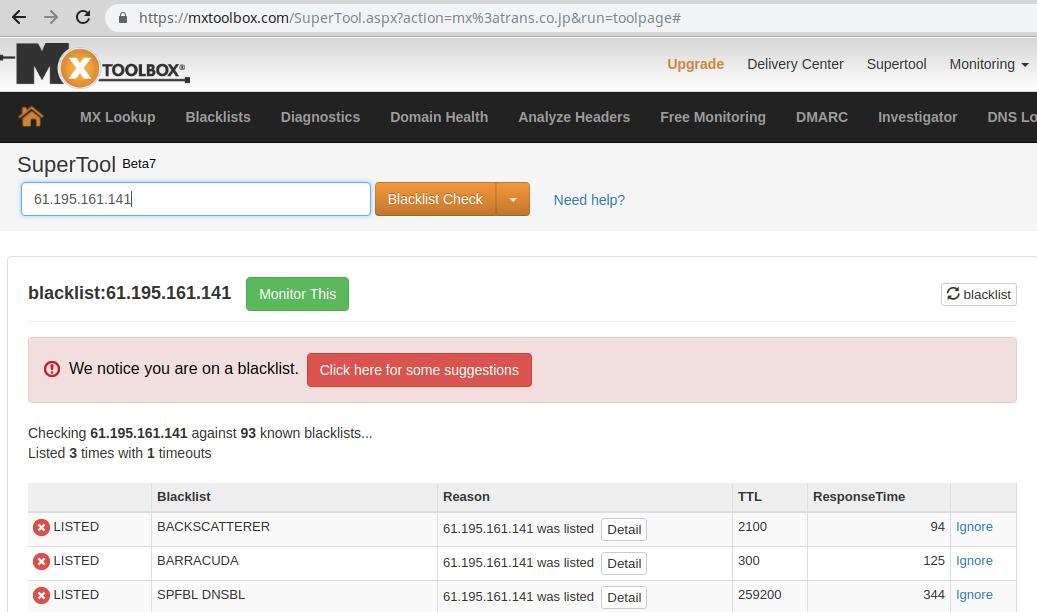Image resolution: width=1037 pixels, height=612 pixels.
Task: Go to Investigator
Action: pyautogui.click(x=917, y=117)
